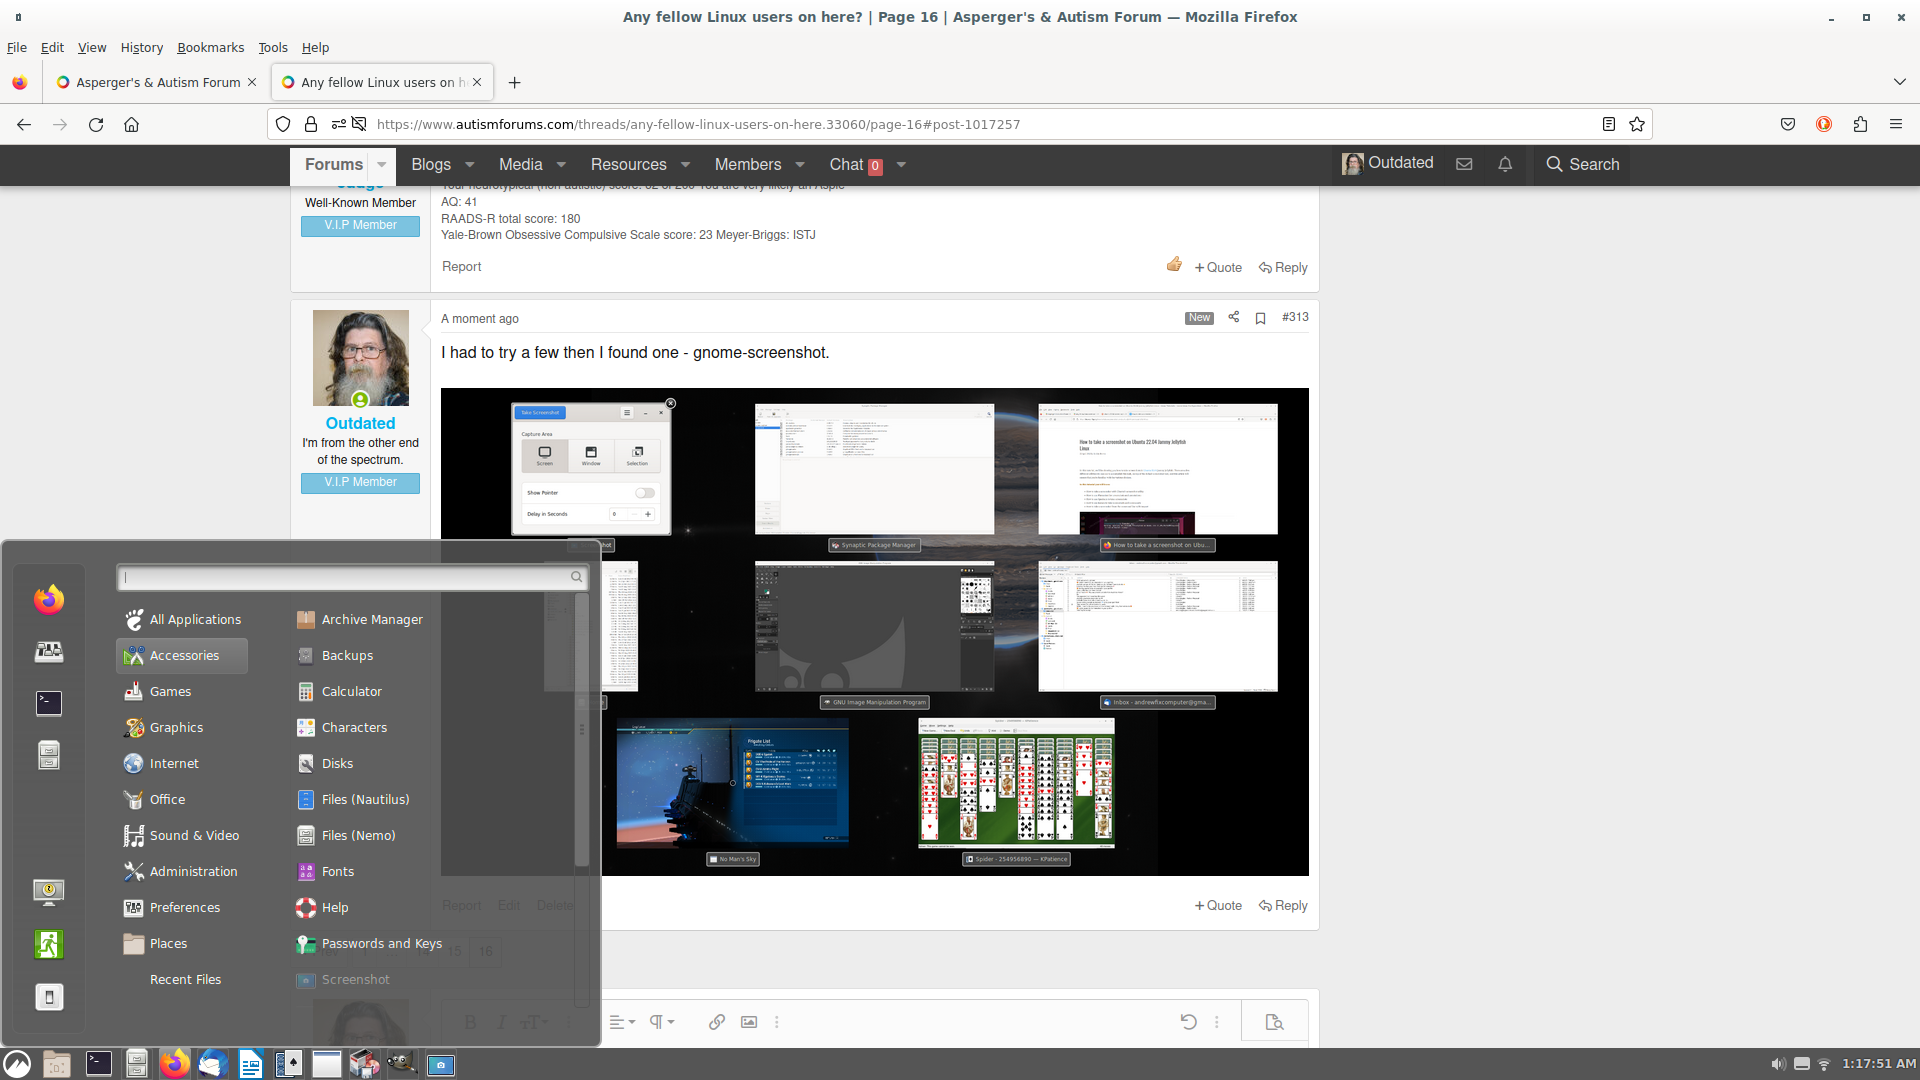Insert an image in the reply editor
The image size is (1920, 1080).
click(748, 1022)
